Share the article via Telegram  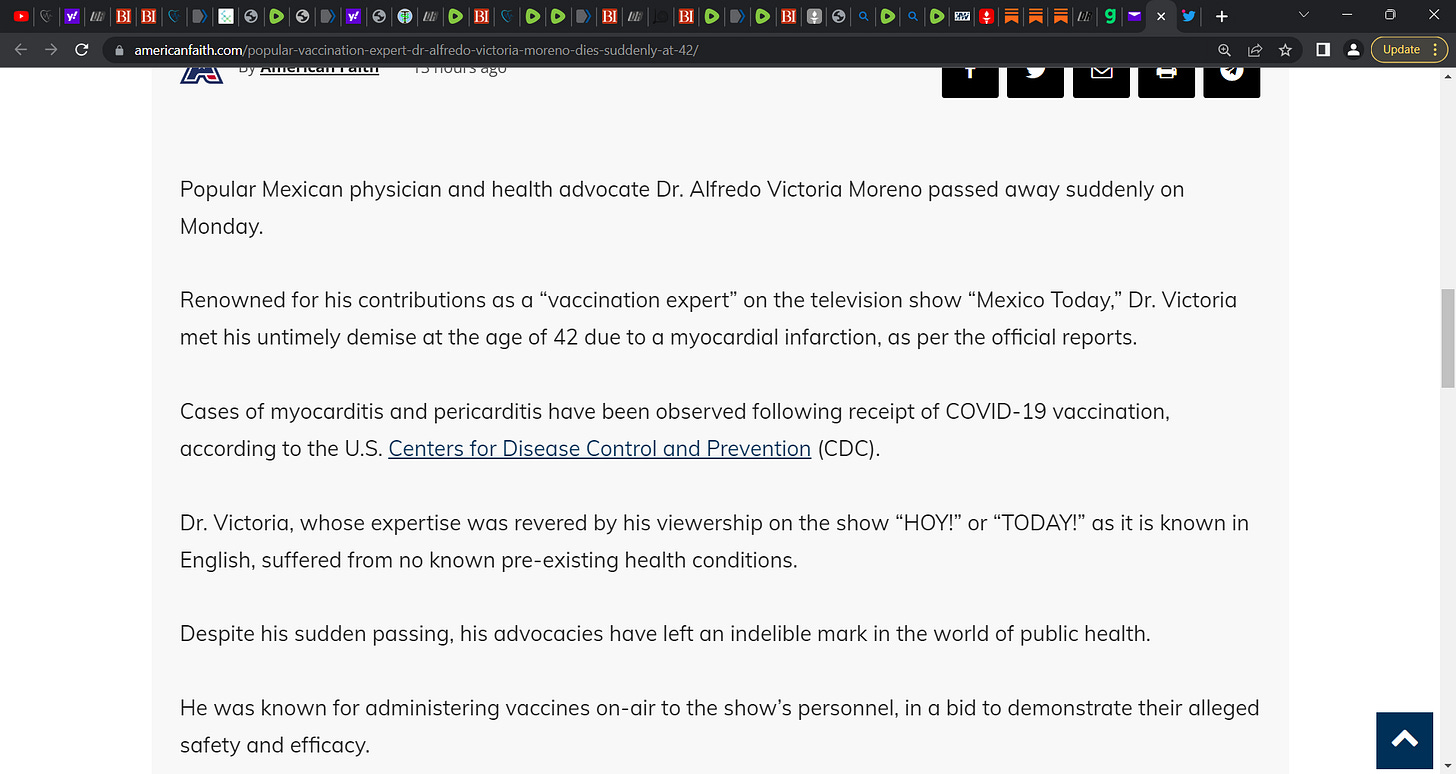(x=1232, y=81)
